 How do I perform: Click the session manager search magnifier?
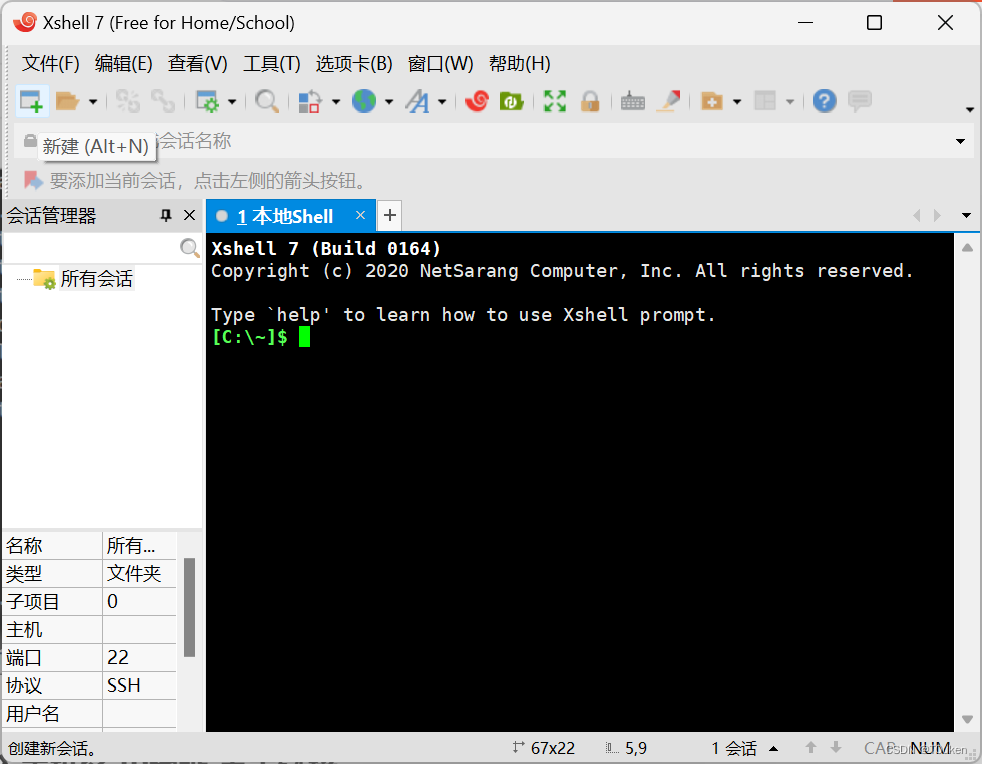189,248
